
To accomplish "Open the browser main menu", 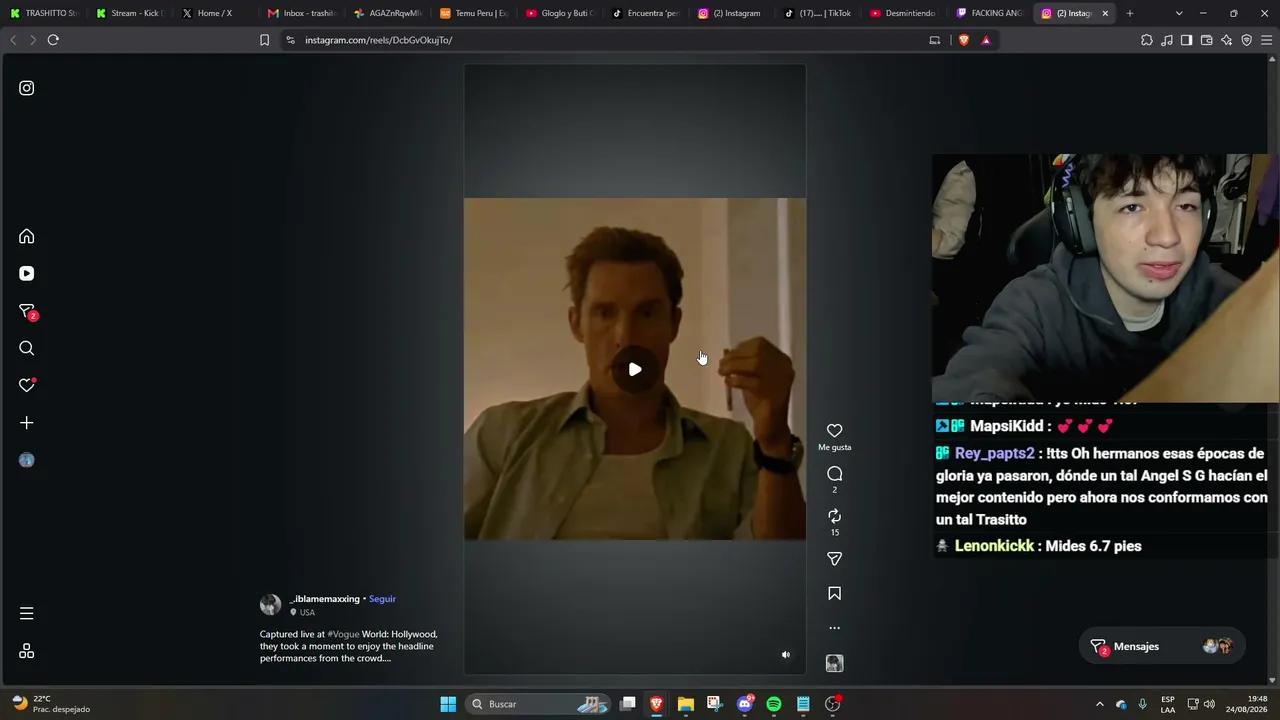I will [x=1267, y=40].
